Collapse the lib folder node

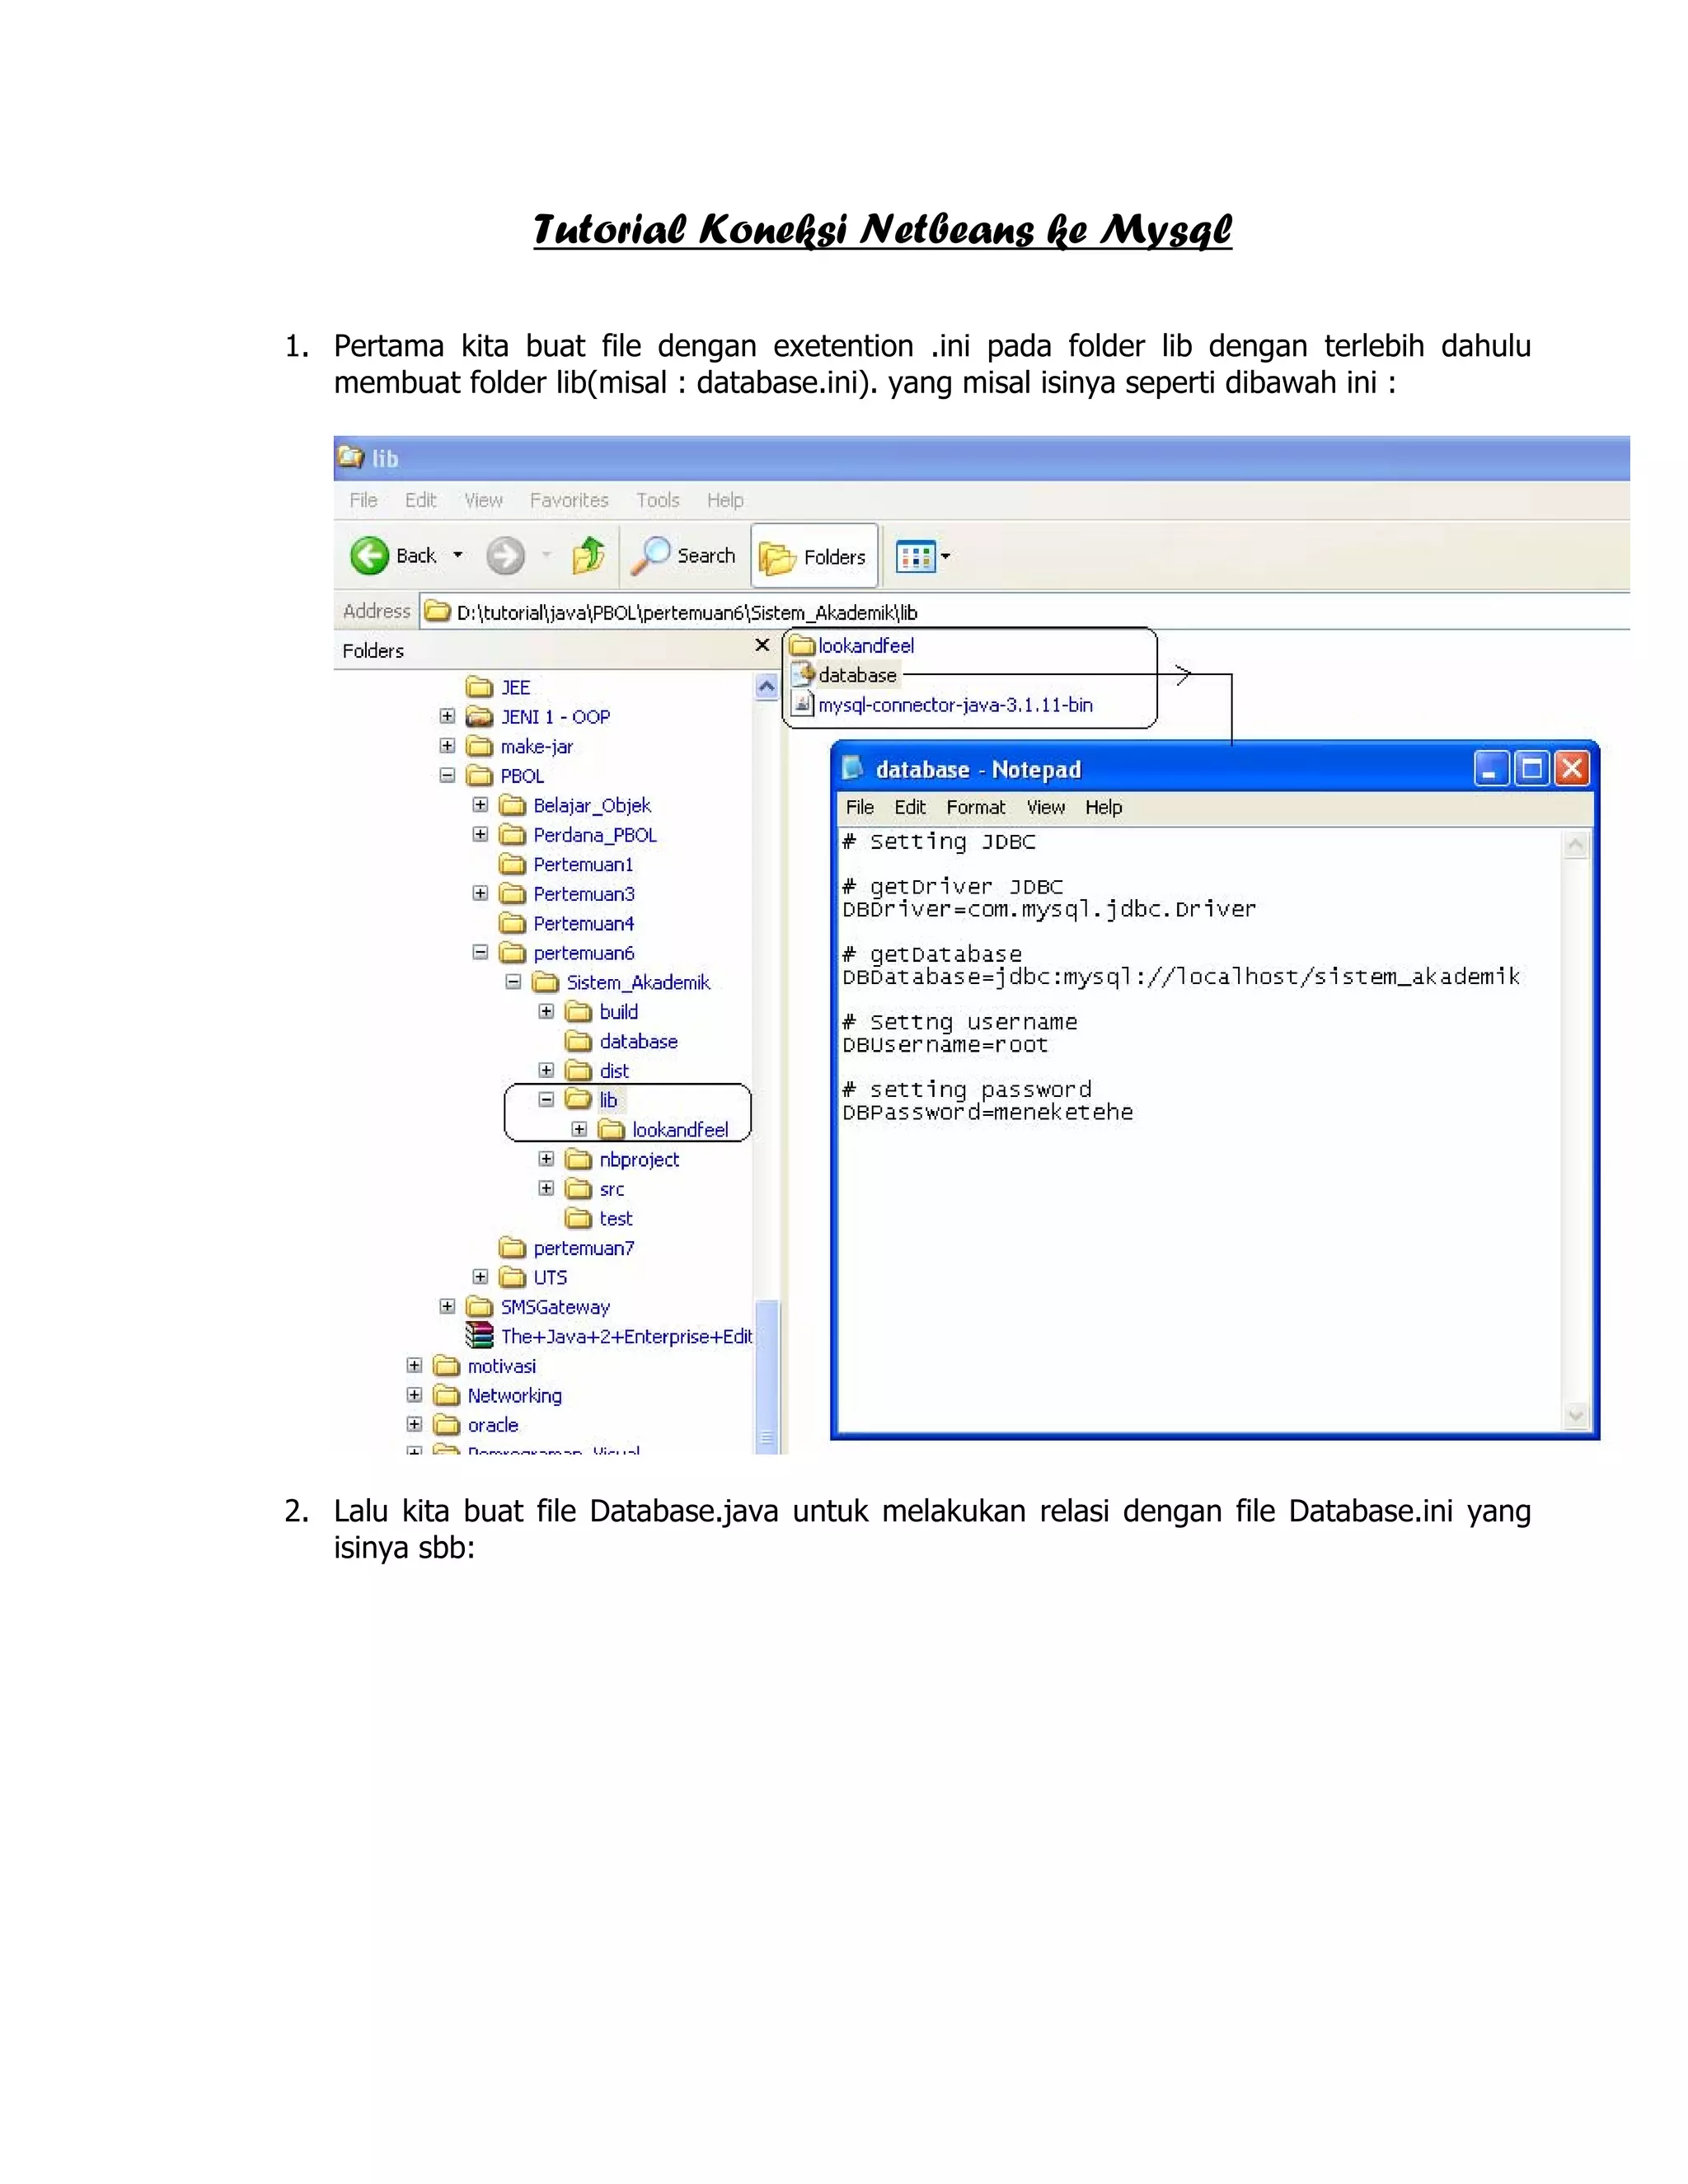546,1099
